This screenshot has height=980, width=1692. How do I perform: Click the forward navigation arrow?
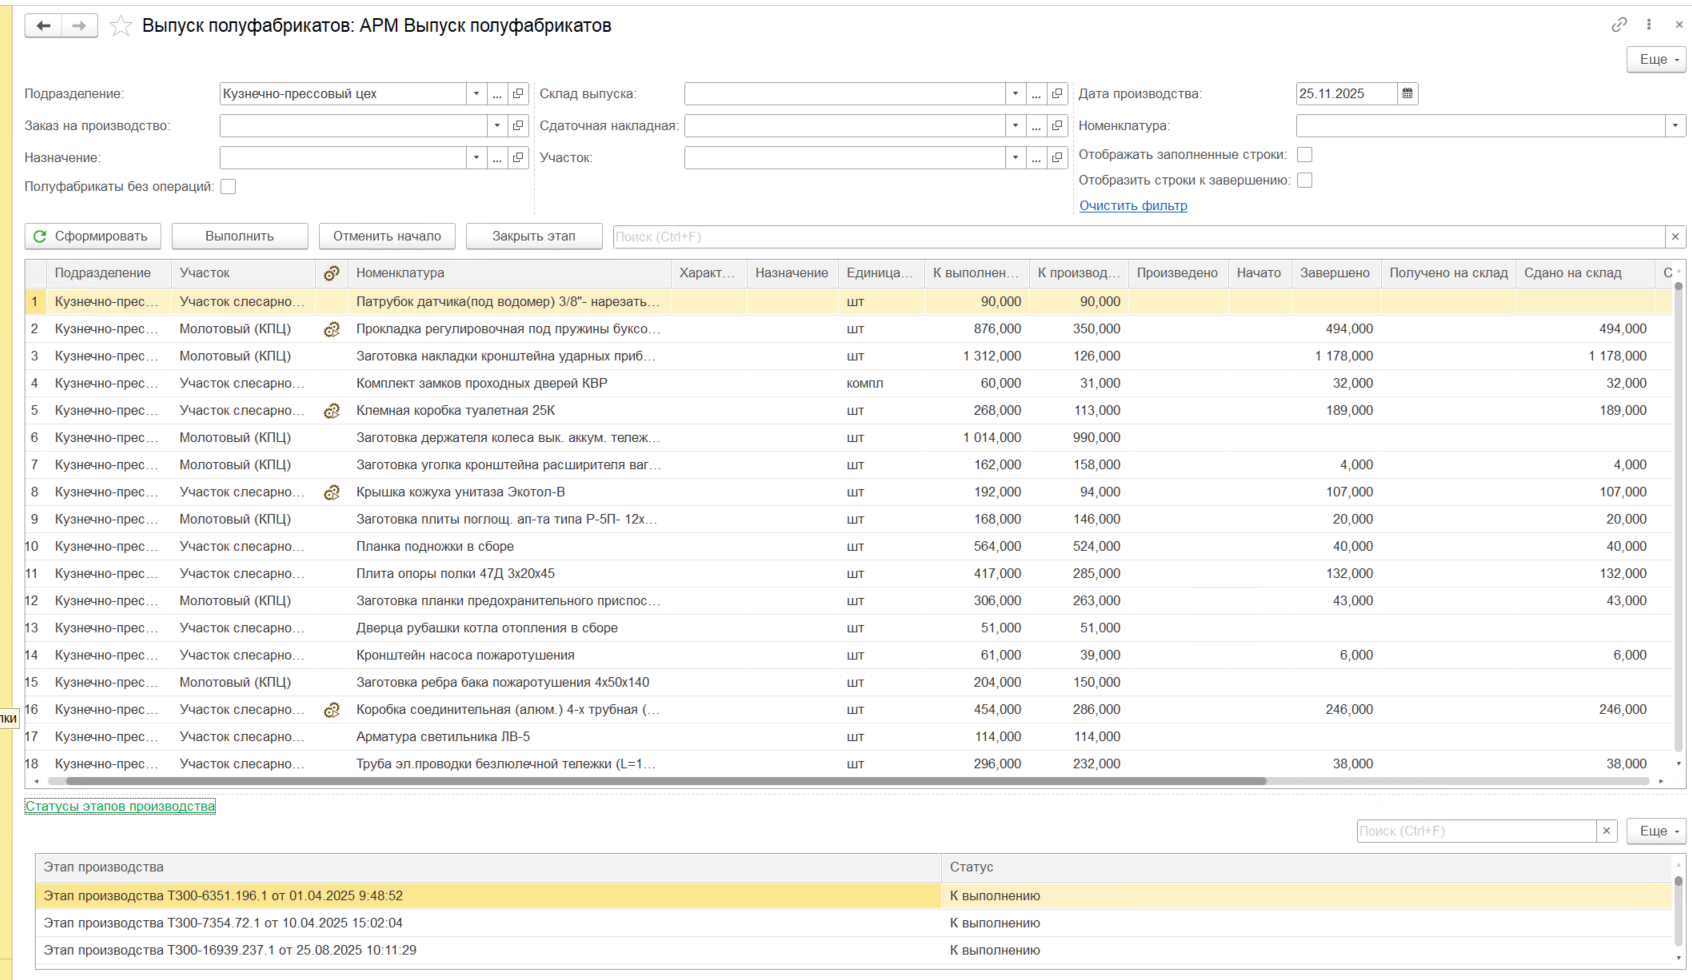click(79, 26)
